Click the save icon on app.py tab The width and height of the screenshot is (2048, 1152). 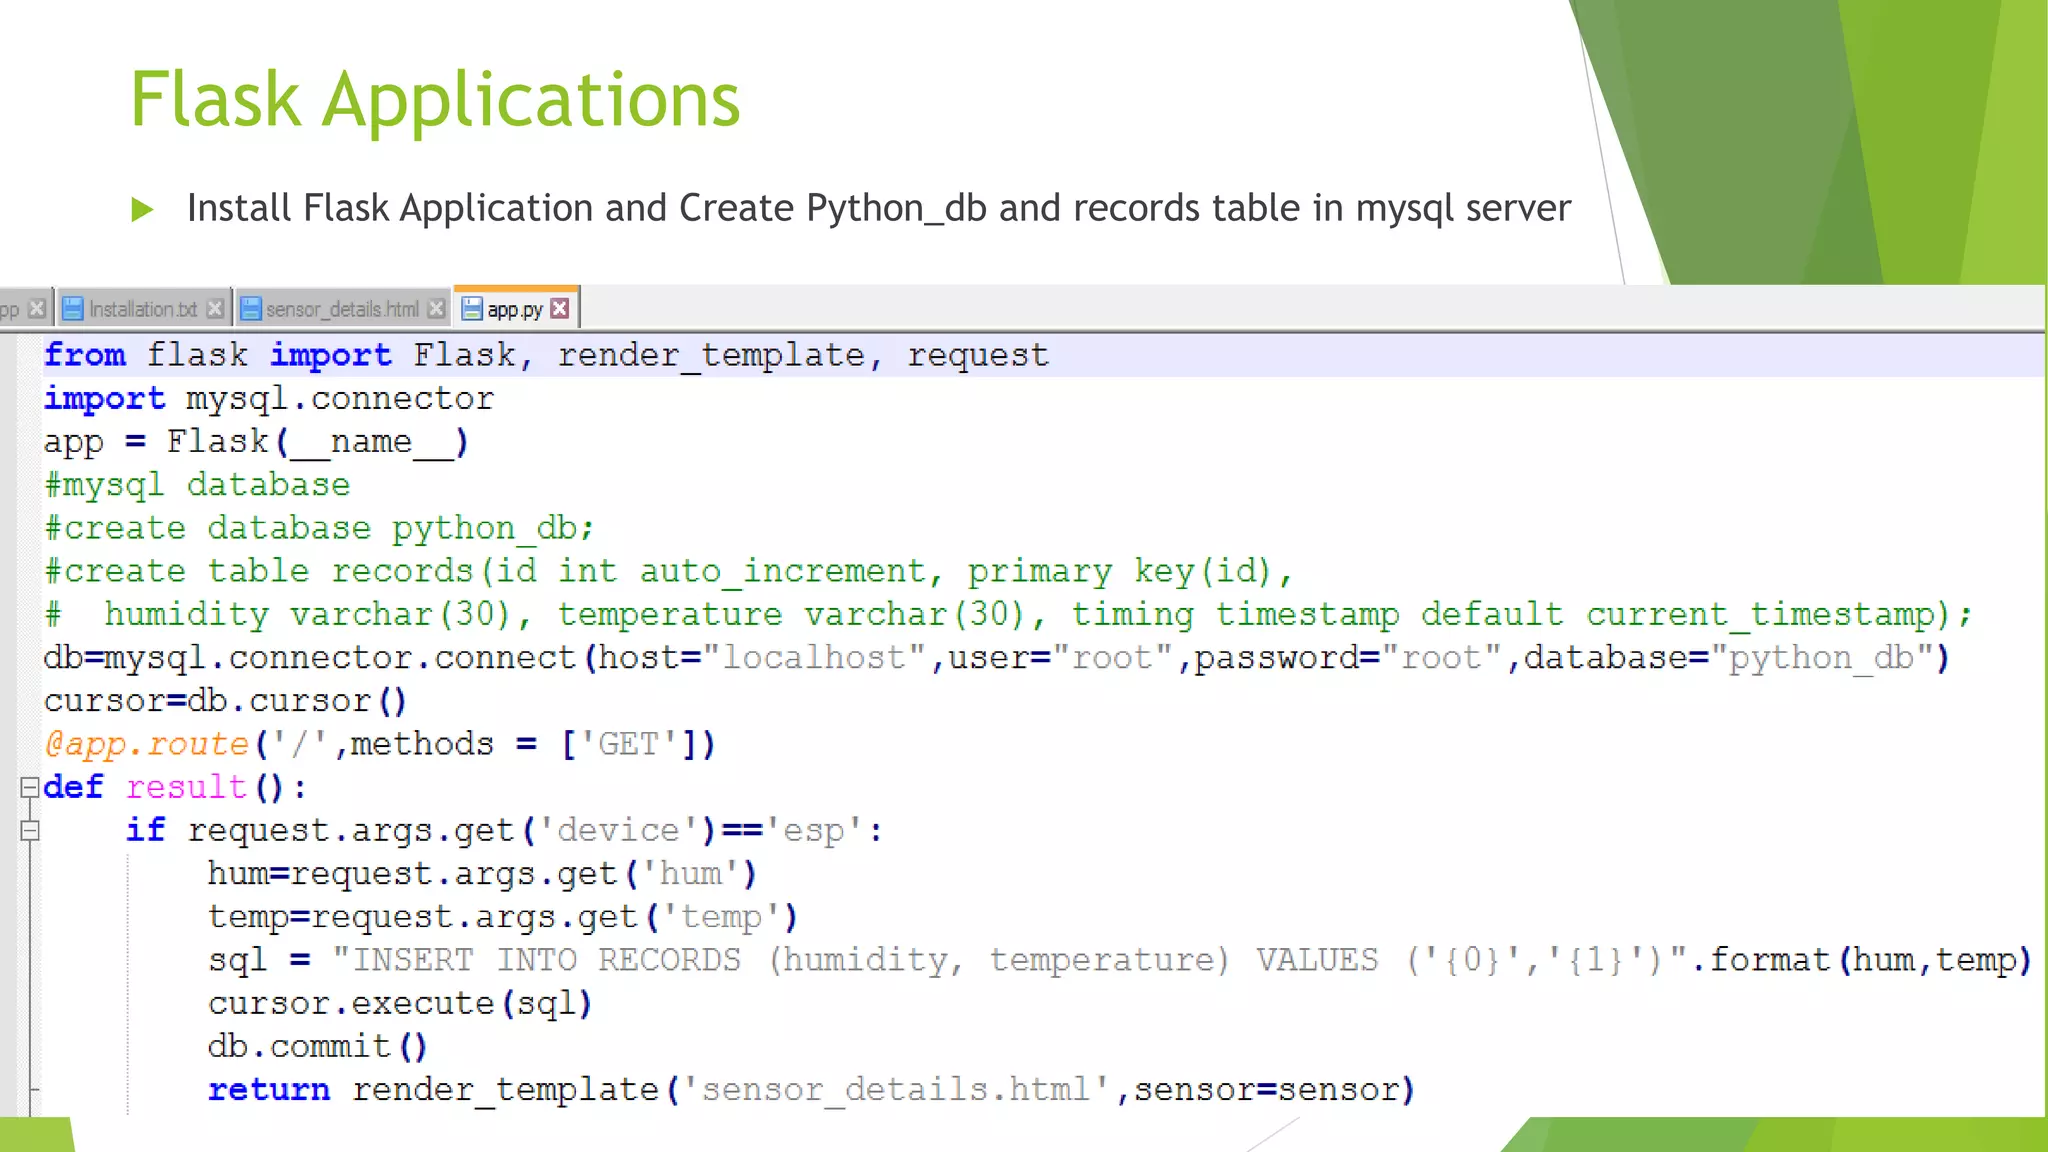[472, 309]
